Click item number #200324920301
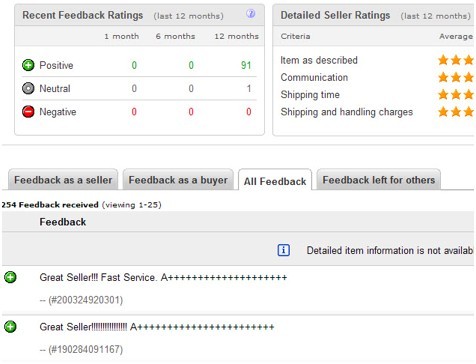 coord(86,300)
